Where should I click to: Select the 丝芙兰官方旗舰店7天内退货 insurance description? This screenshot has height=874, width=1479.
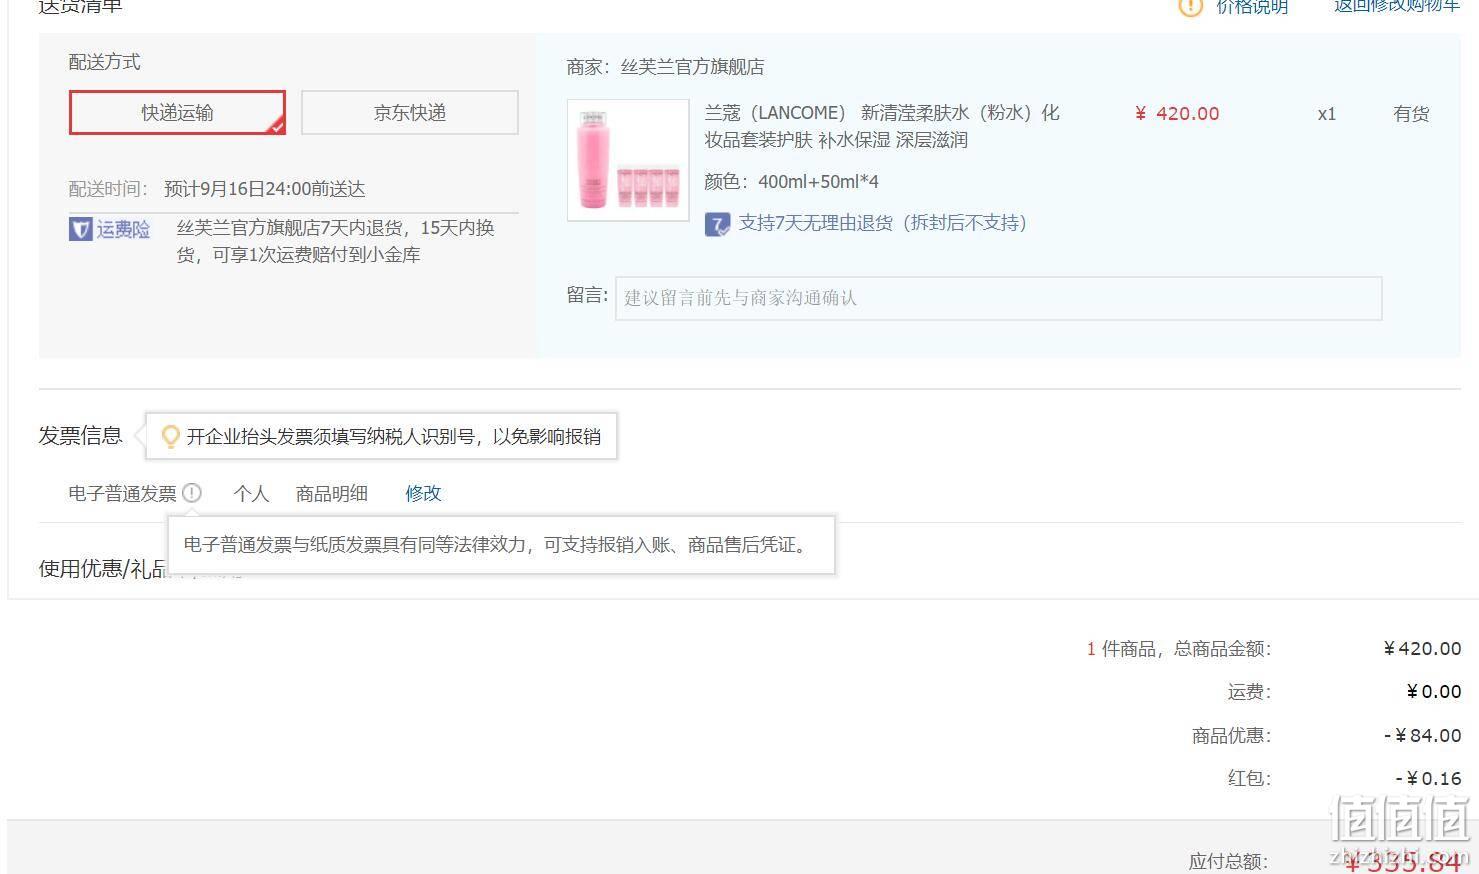tap(336, 241)
